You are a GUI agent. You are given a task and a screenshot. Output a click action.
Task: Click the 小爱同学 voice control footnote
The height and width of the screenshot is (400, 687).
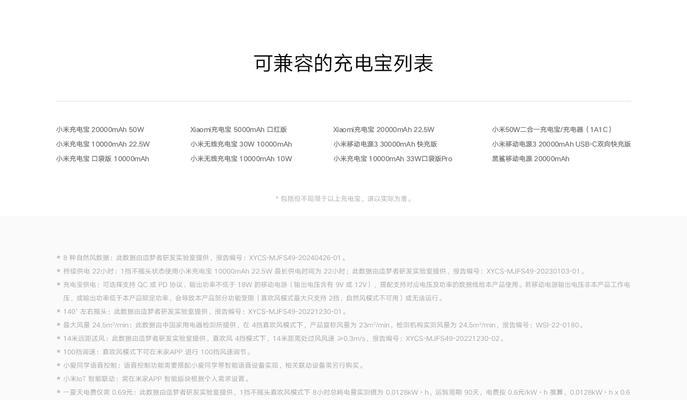[213, 365]
